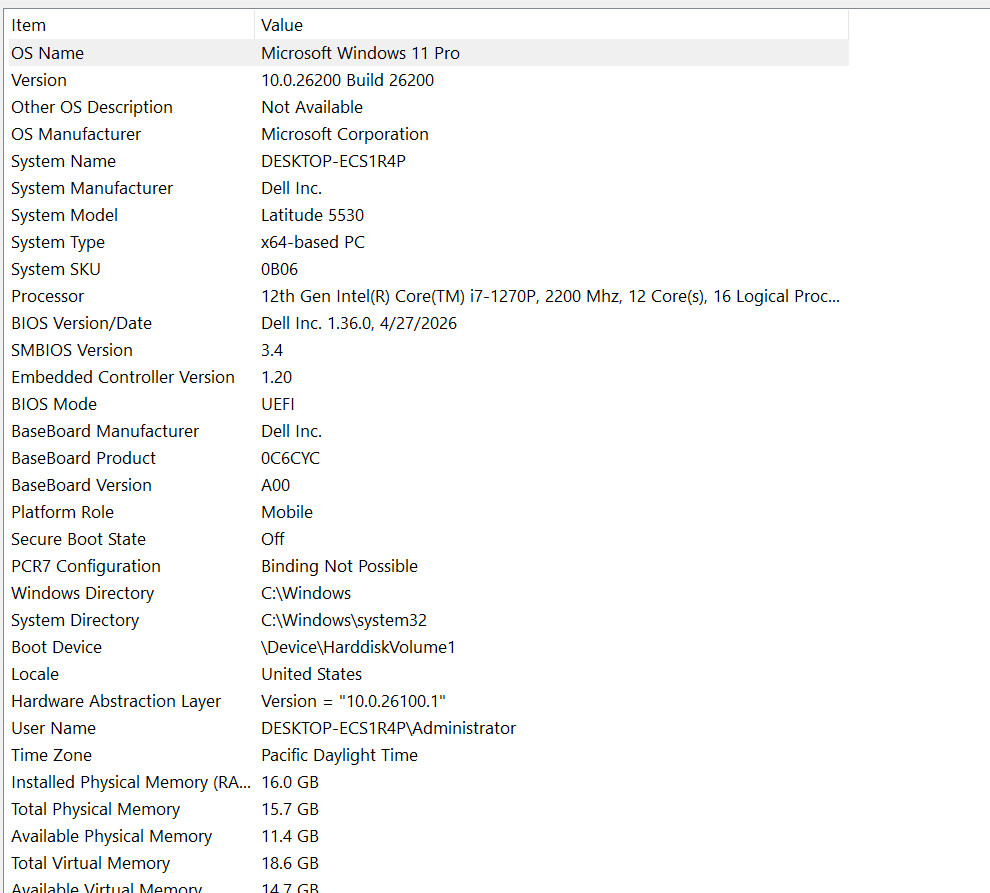
Task: Select the BaseBoard Version label
Action: click(x=81, y=486)
